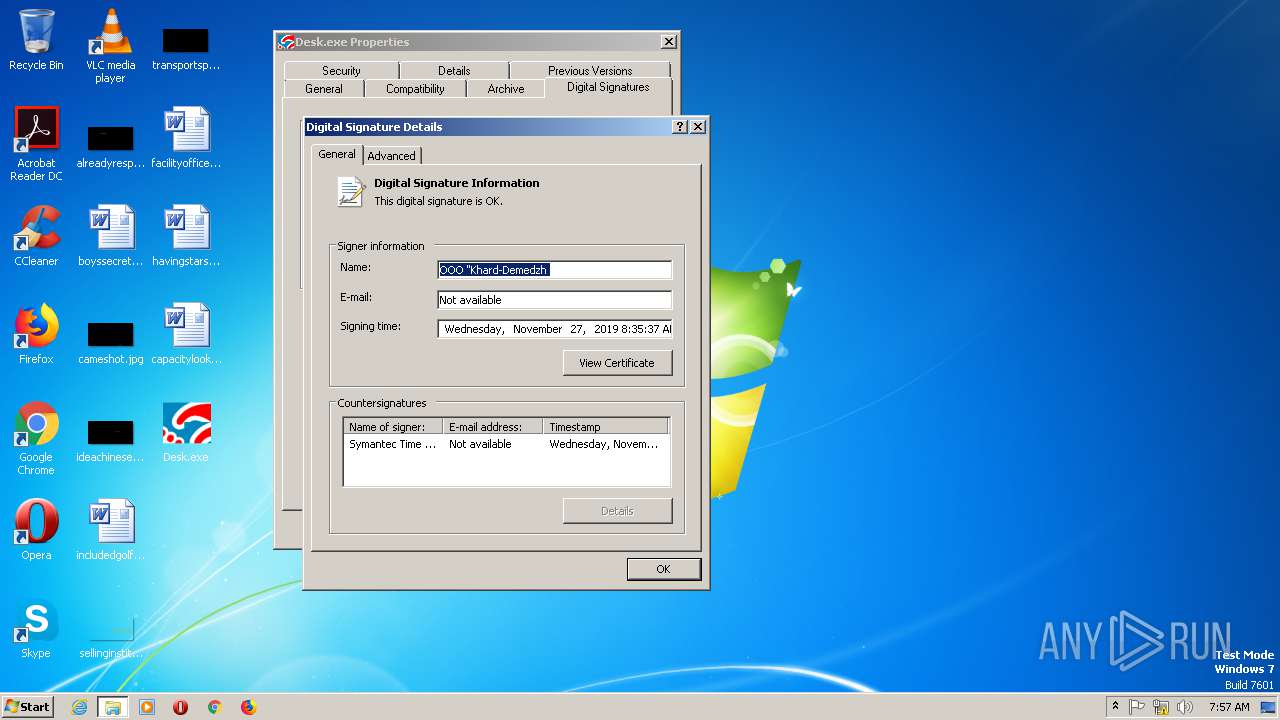This screenshot has width=1280, height=720.
Task: Click the E-mail address column header
Action: click(493, 427)
